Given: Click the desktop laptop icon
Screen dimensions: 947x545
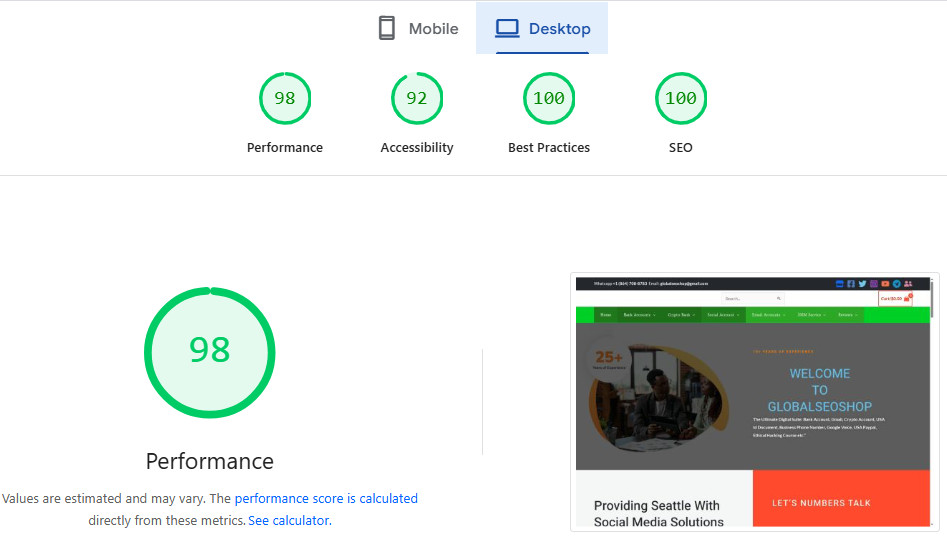Looking at the screenshot, I should 507,28.
